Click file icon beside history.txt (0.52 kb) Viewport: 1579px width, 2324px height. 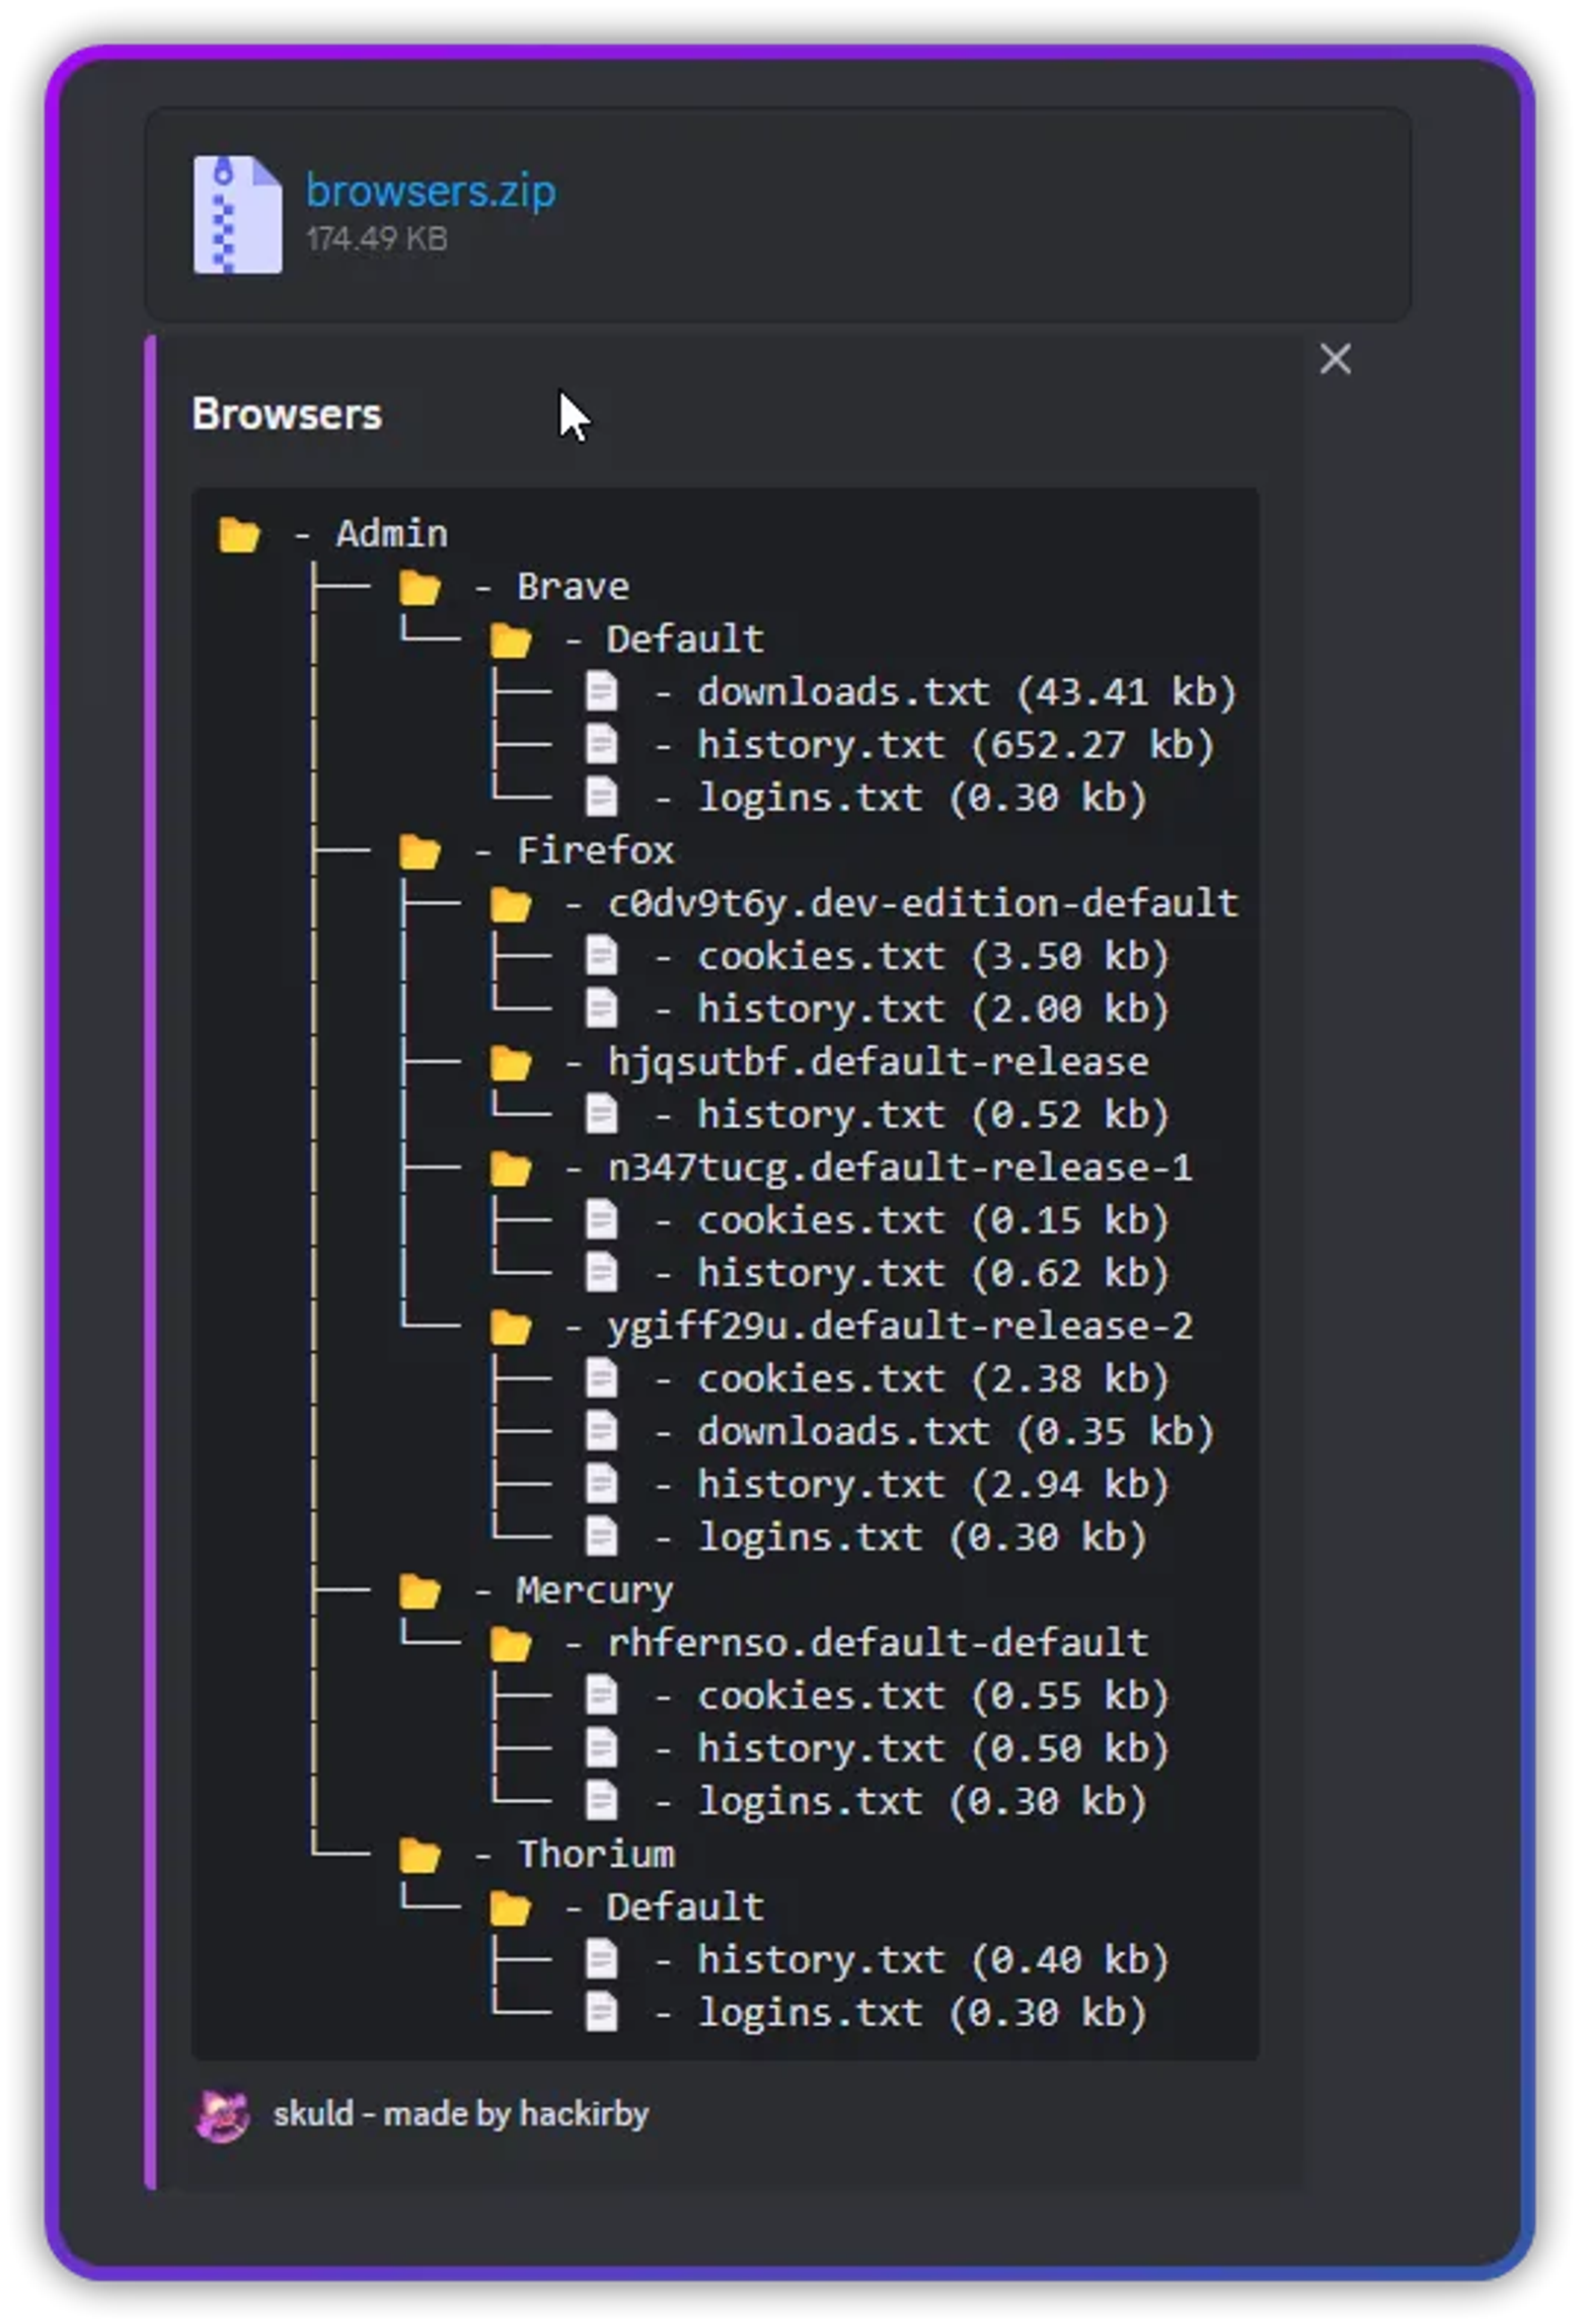coord(601,1115)
